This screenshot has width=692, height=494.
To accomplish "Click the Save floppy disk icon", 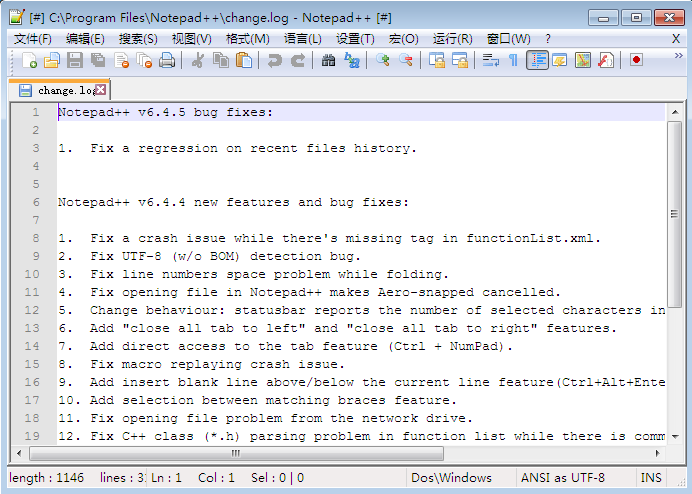I will tap(75, 60).
